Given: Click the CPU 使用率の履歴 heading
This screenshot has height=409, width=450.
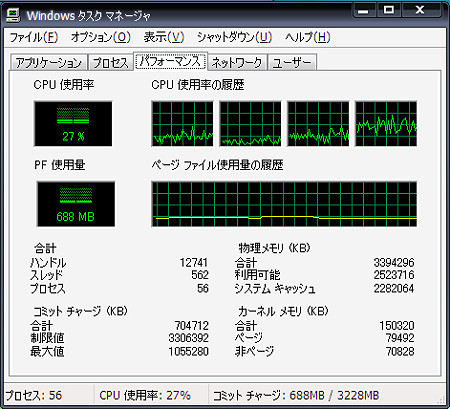Looking at the screenshot, I should pos(198,85).
